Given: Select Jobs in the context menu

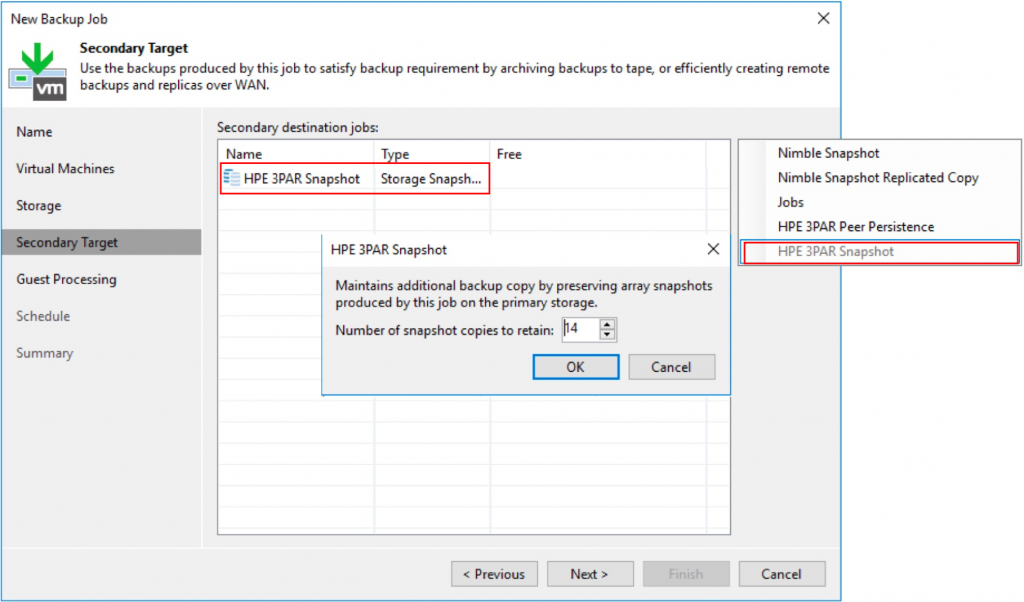Looking at the screenshot, I should (790, 202).
